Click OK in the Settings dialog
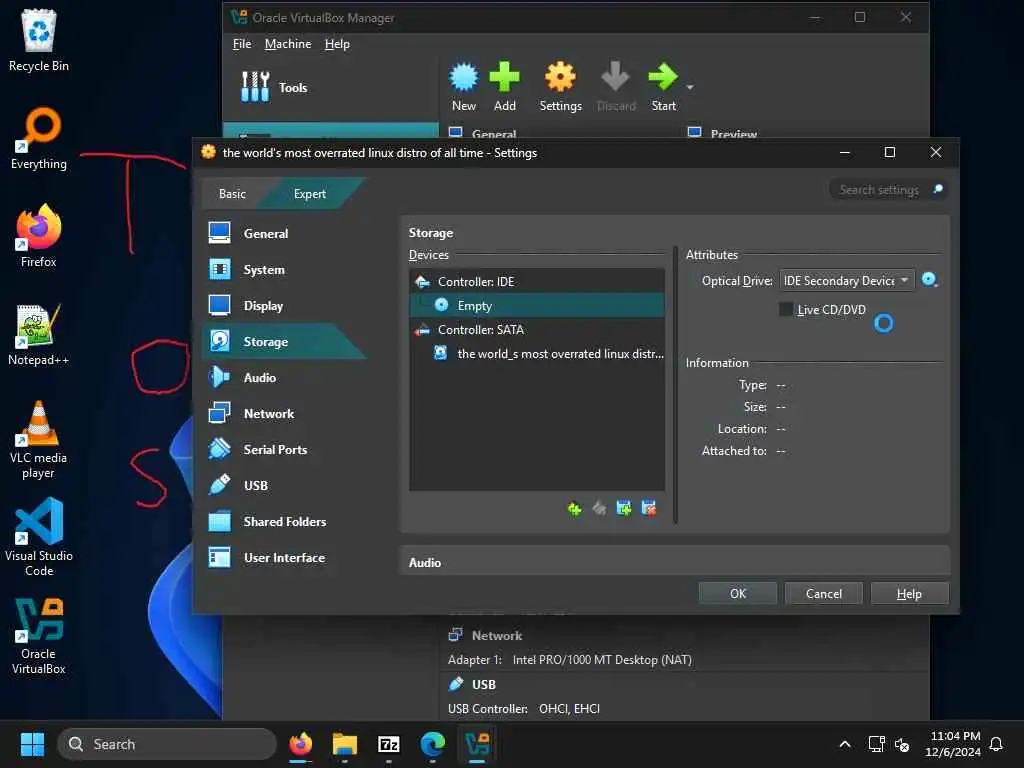The height and width of the screenshot is (768, 1024). 737,593
